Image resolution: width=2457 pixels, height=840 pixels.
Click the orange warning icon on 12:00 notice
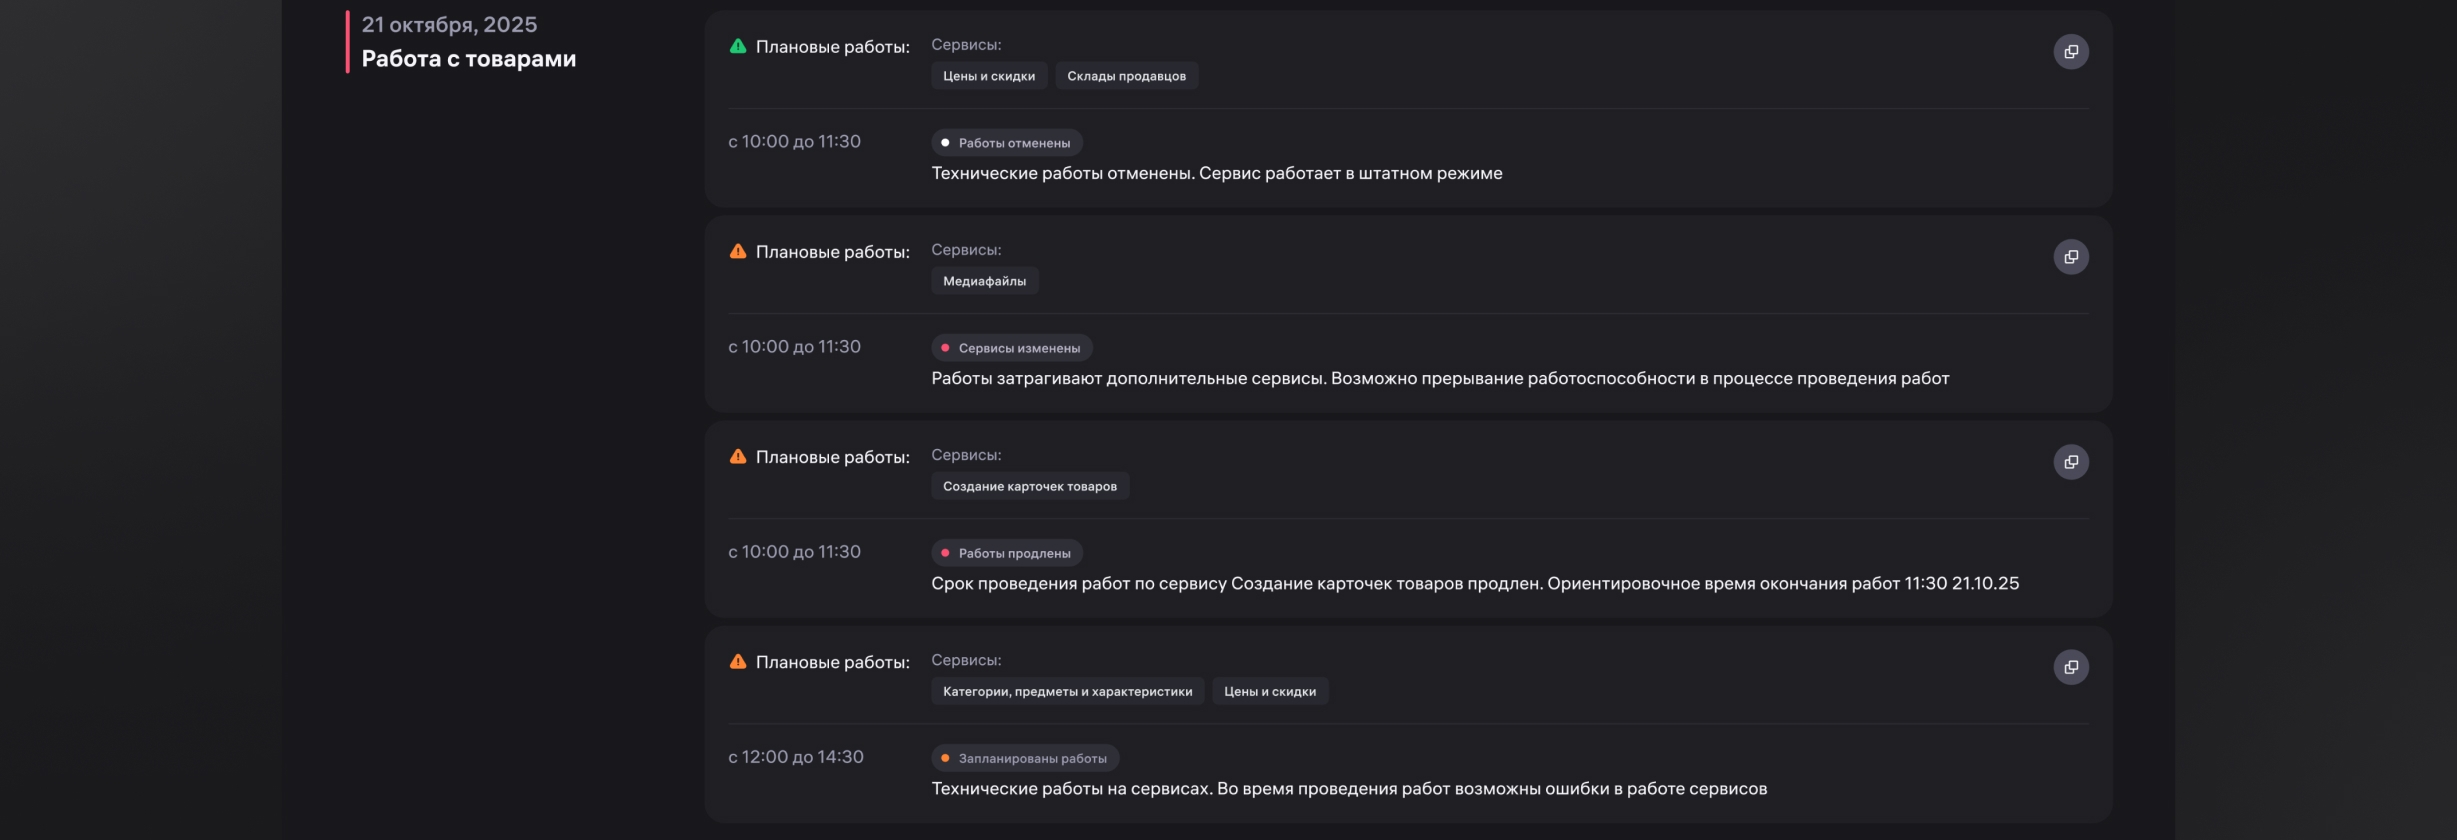(738, 661)
